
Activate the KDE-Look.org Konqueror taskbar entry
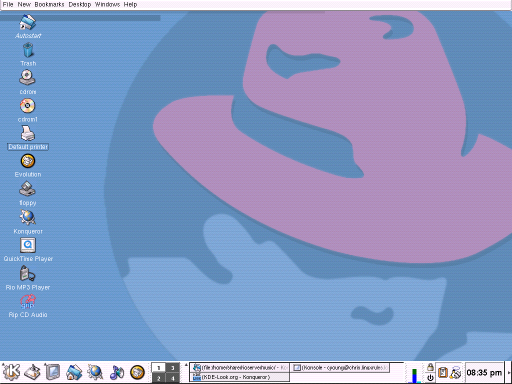click(x=240, y=377)
